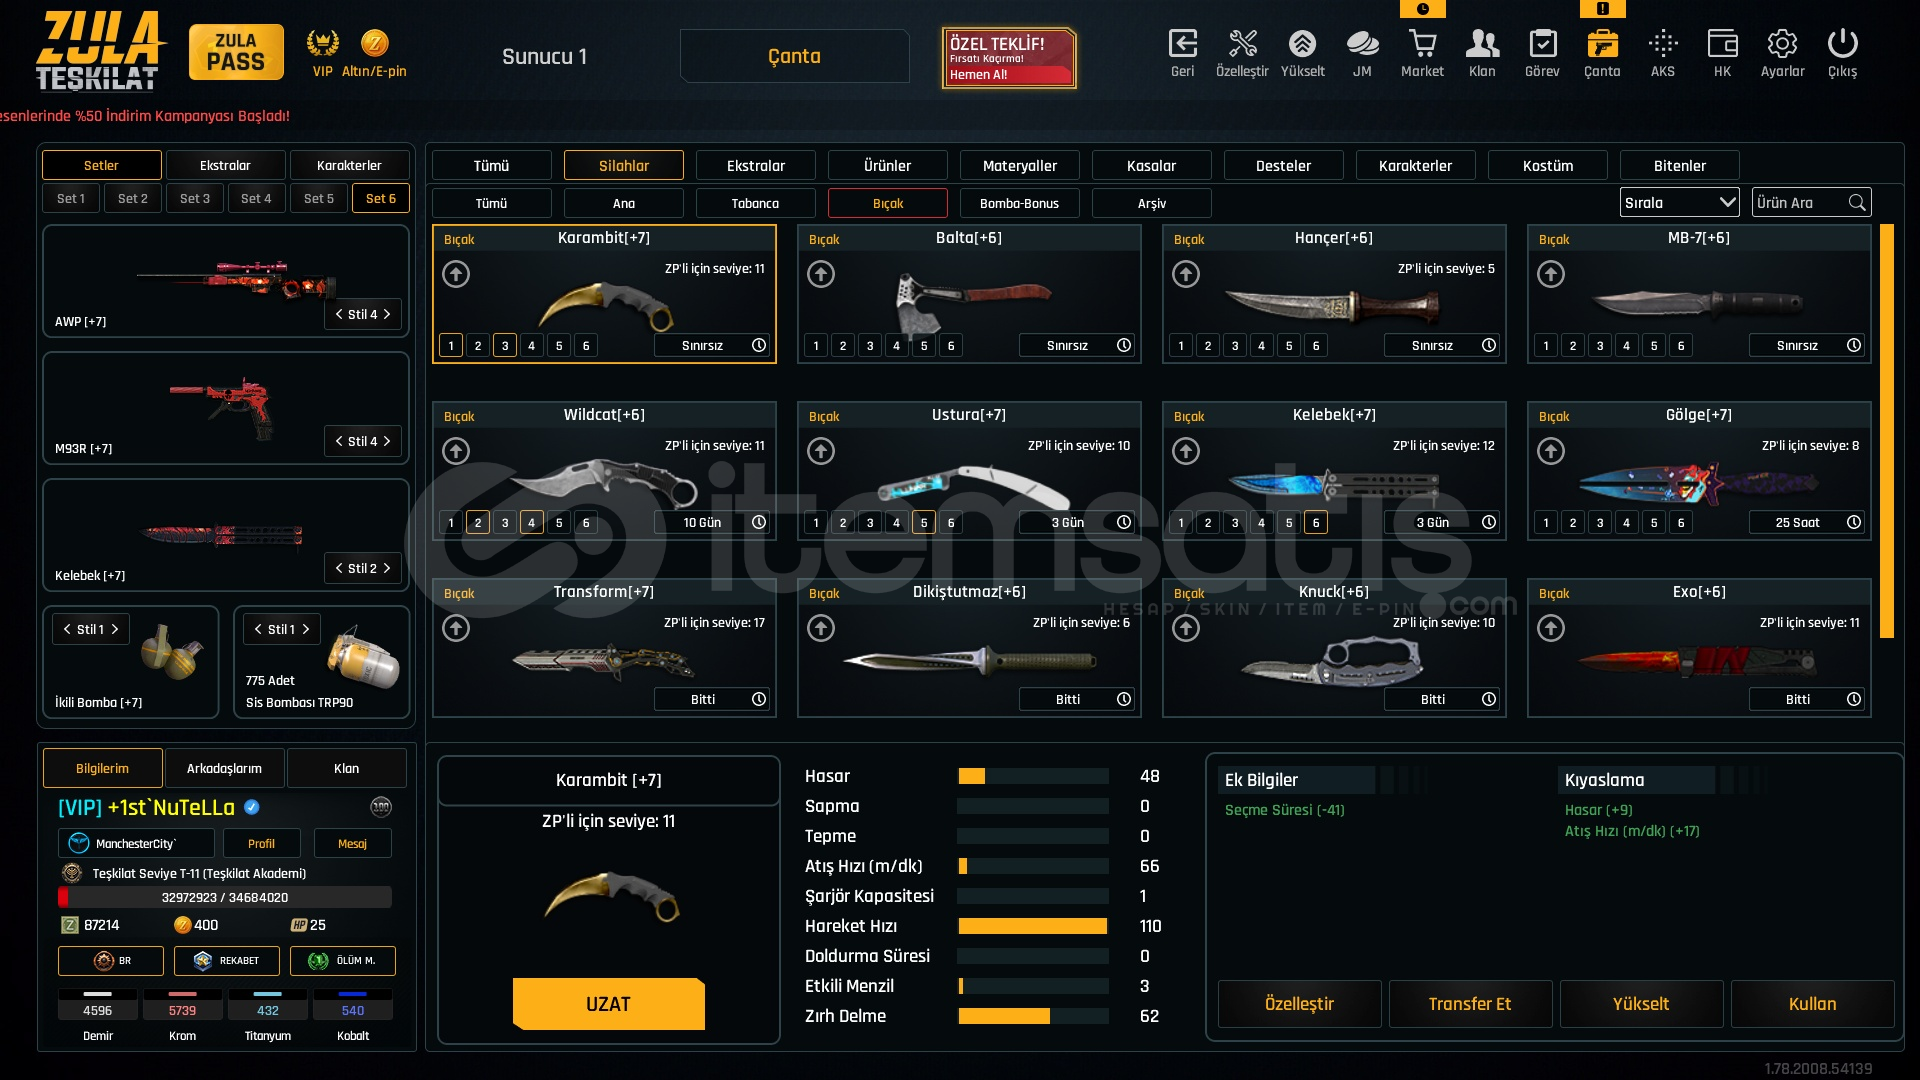Toggle set slot 1 on Balta[+6]

pyautogui.click(x=816, y=345)
